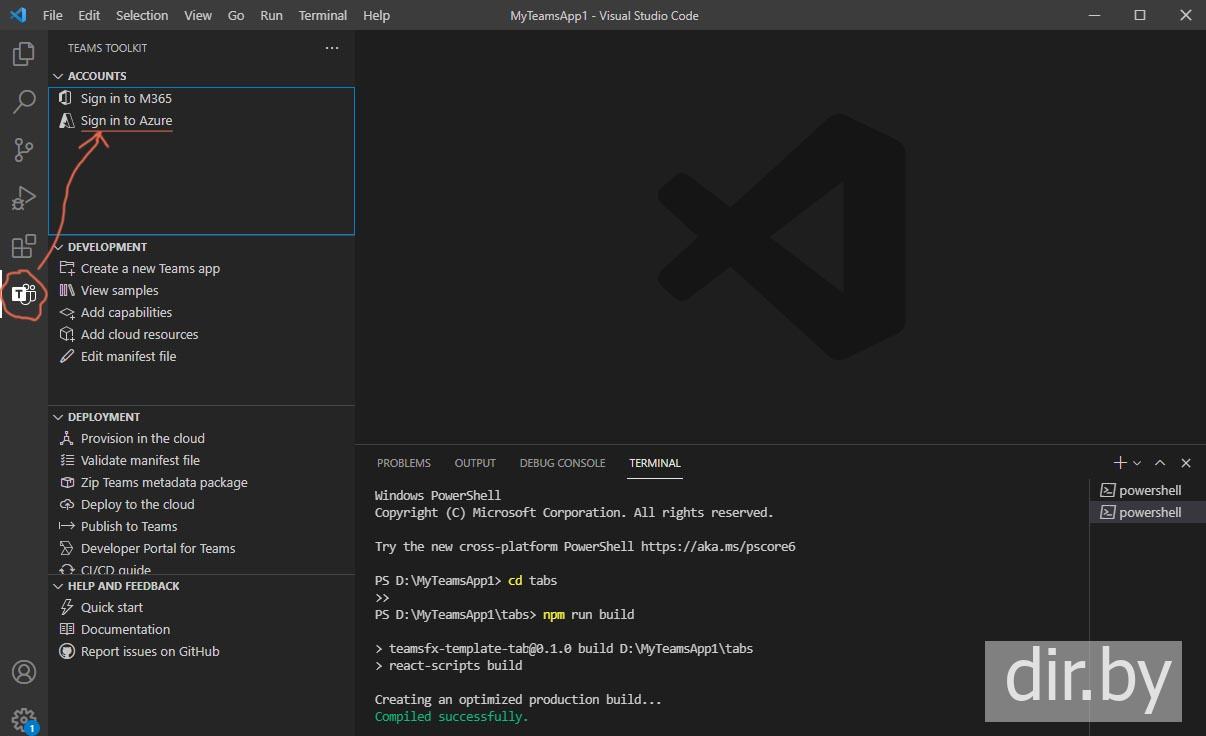Open the Terminal menu in menu bar
The height and width of the screenshot is (736, 1206).
coord(322,15)
